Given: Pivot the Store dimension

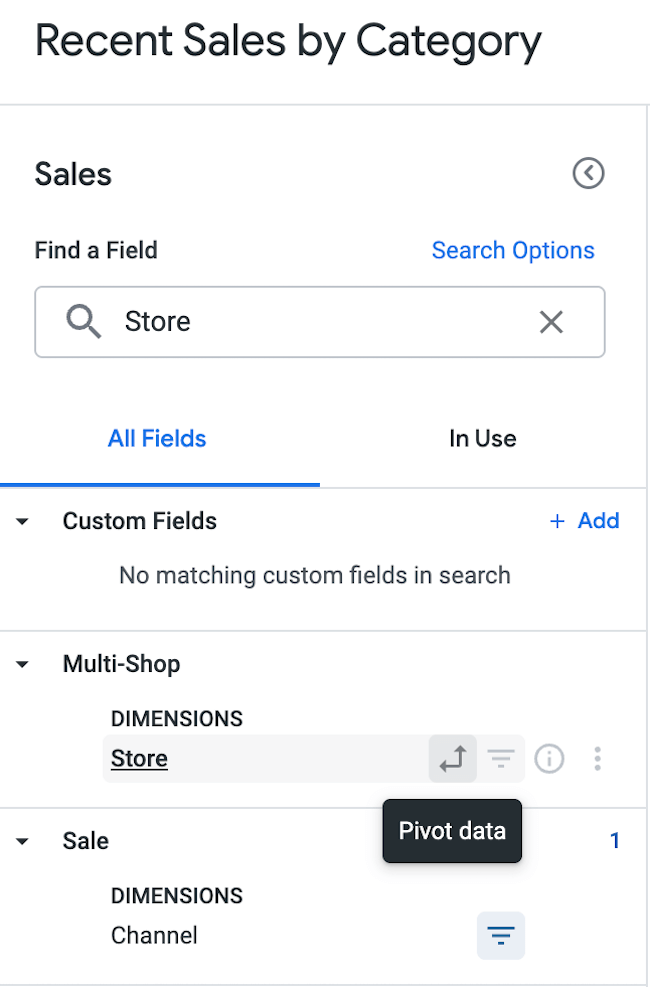Looking at the screenshot, I should pyautogui.click(x=452, y=758).
